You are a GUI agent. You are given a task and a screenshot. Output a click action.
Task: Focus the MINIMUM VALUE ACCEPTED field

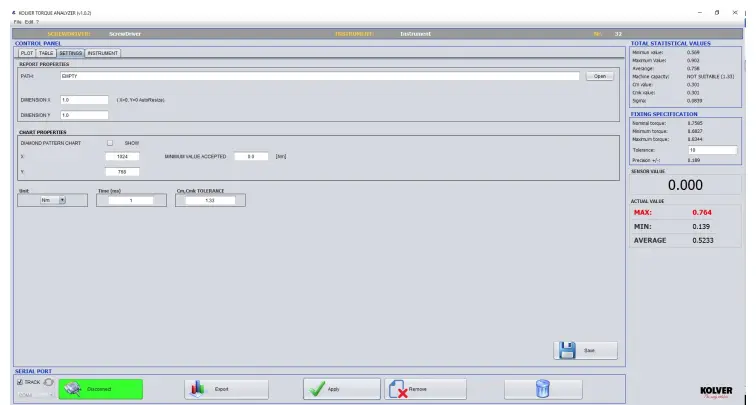click(251, 156)
